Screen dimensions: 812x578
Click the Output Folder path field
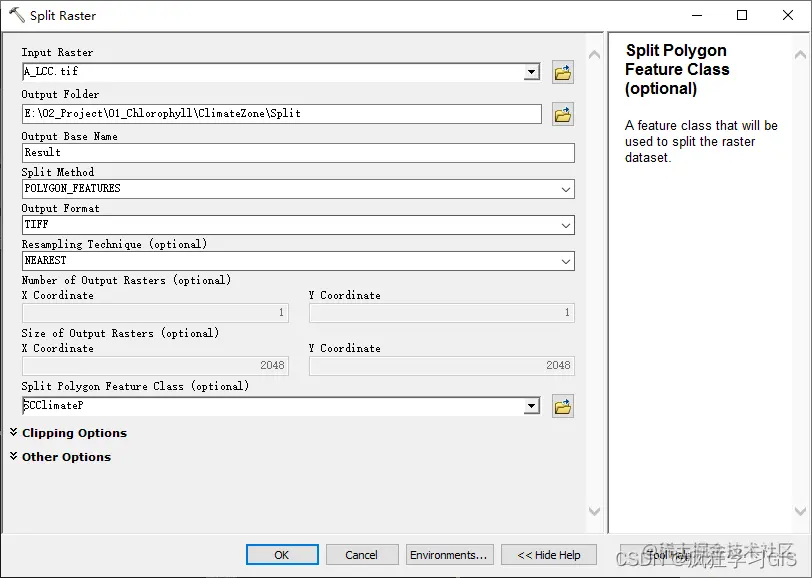click(x=282, y=114)
